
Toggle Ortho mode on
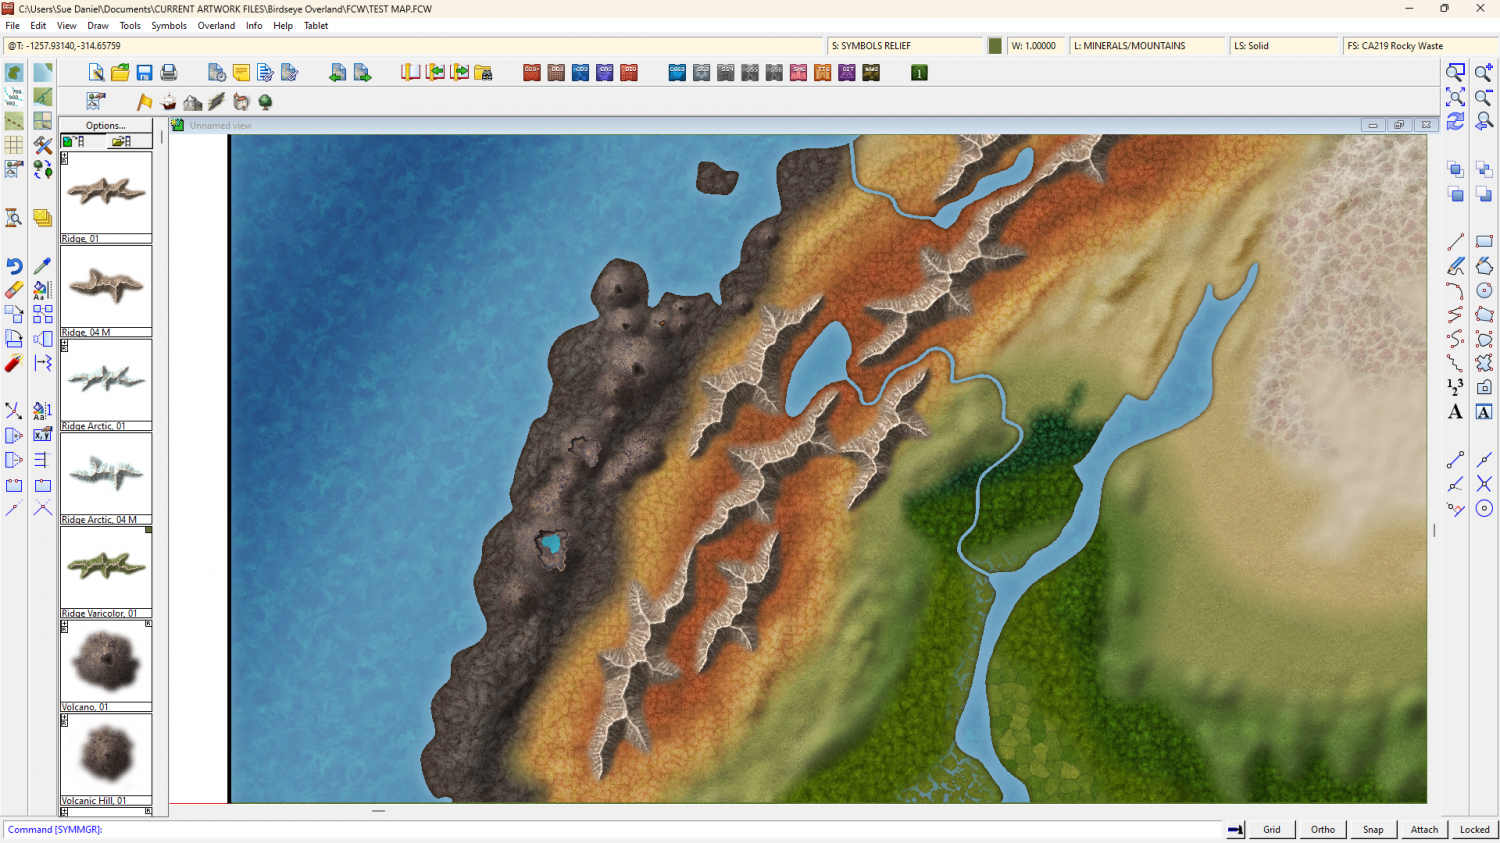1322,829
